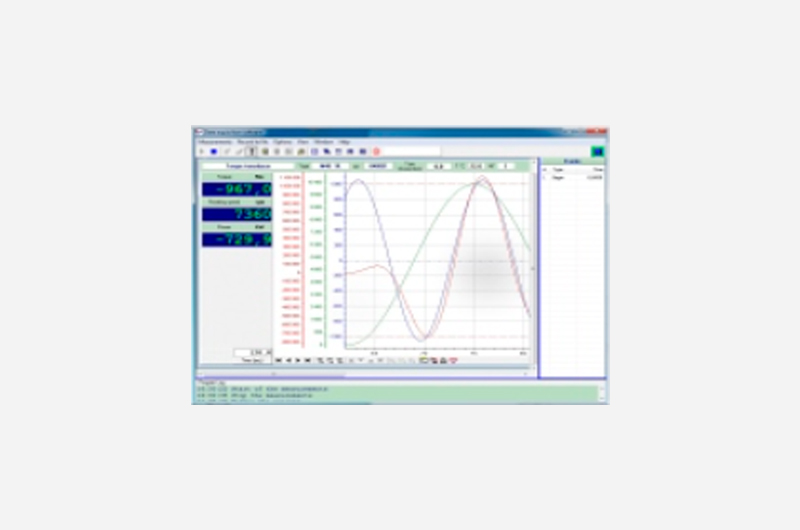
Task: Click the red icon at end of graph toolbar
Action: pos(453,360)
